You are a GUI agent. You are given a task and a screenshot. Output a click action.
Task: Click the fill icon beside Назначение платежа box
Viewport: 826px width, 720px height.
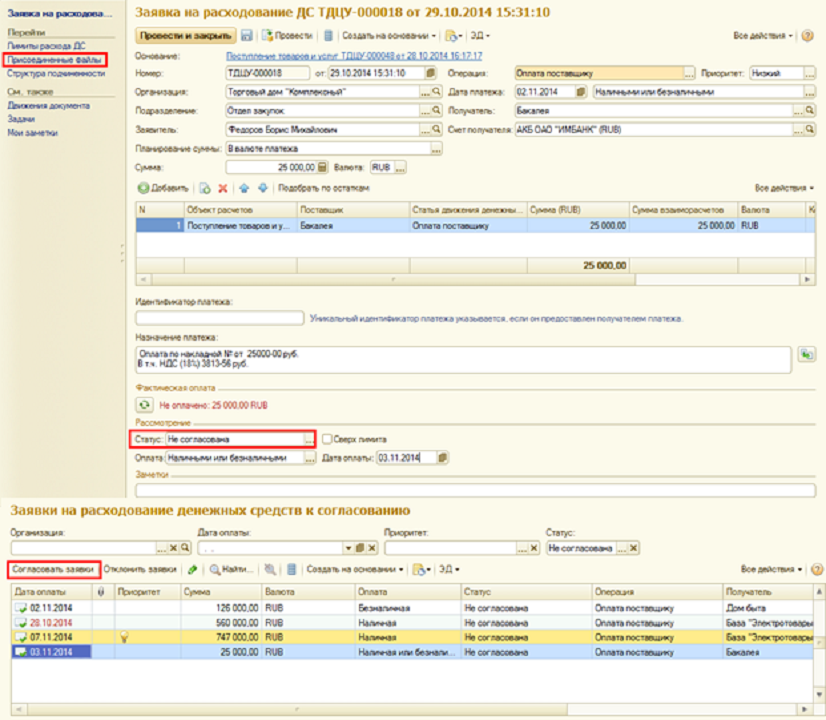807,354
